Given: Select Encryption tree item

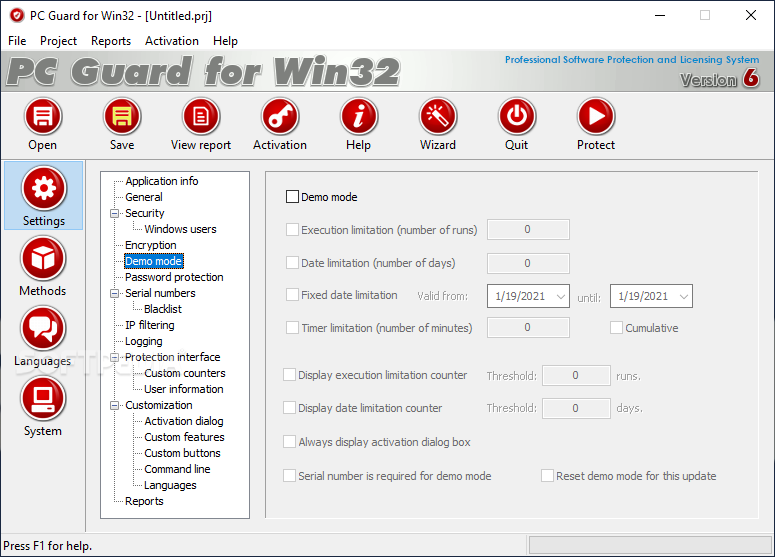Looking at the screenshot, I should click(x=151, y=245).
